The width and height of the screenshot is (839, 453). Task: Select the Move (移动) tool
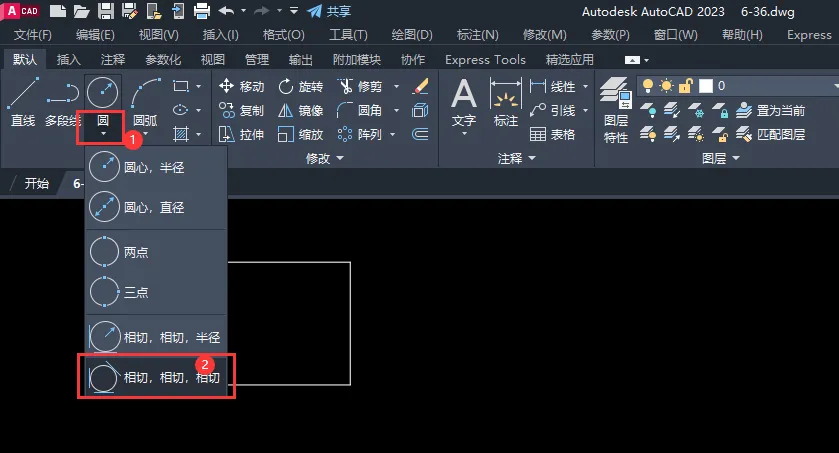241,86
